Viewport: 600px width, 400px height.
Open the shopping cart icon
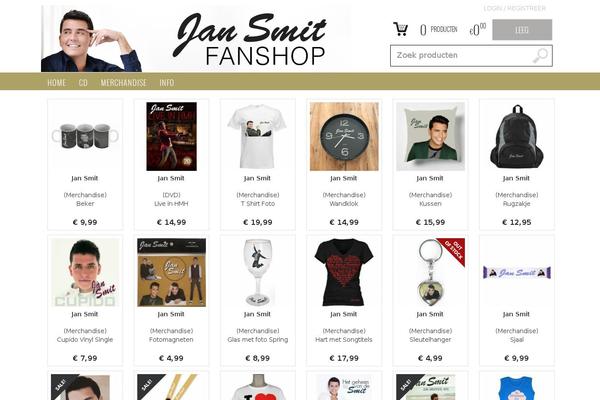[x=400, y=29]
